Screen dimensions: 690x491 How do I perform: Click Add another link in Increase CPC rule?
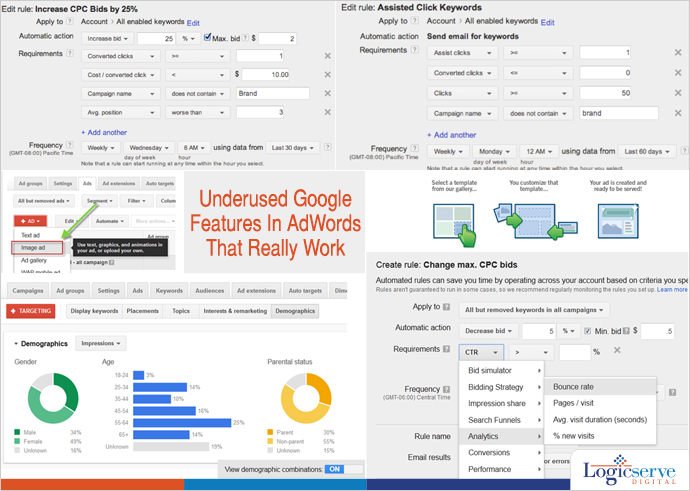coord(105,130)
